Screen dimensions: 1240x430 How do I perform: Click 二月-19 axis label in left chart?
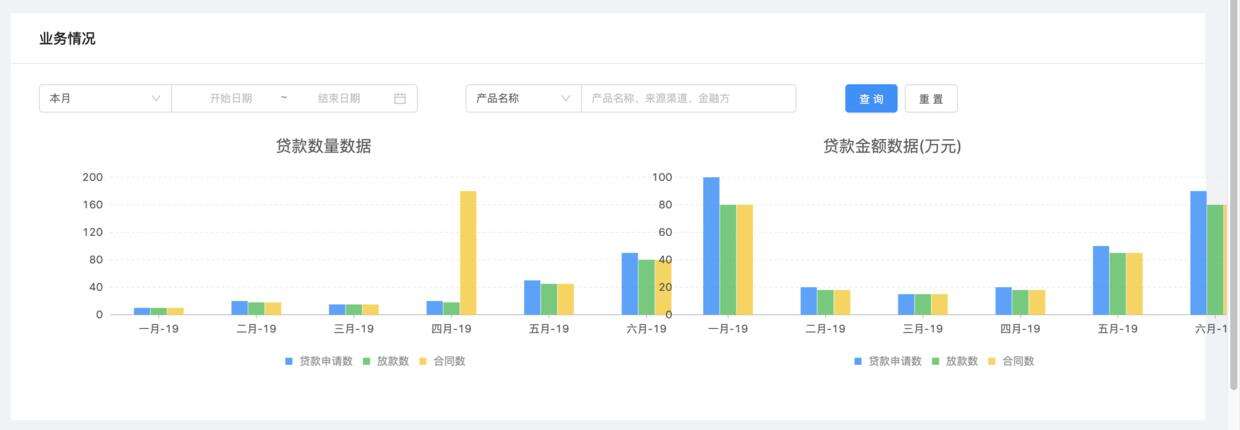(x=256, y=329)
